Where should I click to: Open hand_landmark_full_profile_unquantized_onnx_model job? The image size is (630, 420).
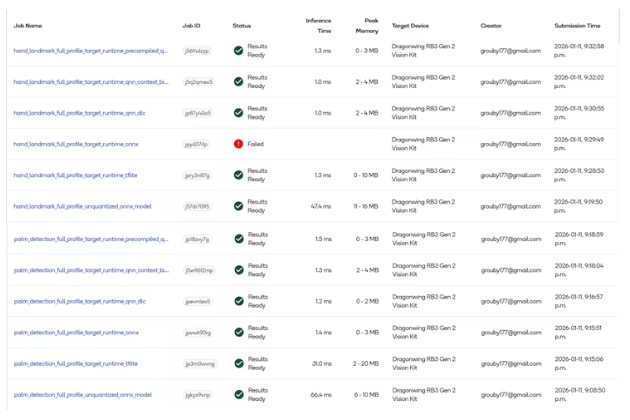tap(82, 207)
